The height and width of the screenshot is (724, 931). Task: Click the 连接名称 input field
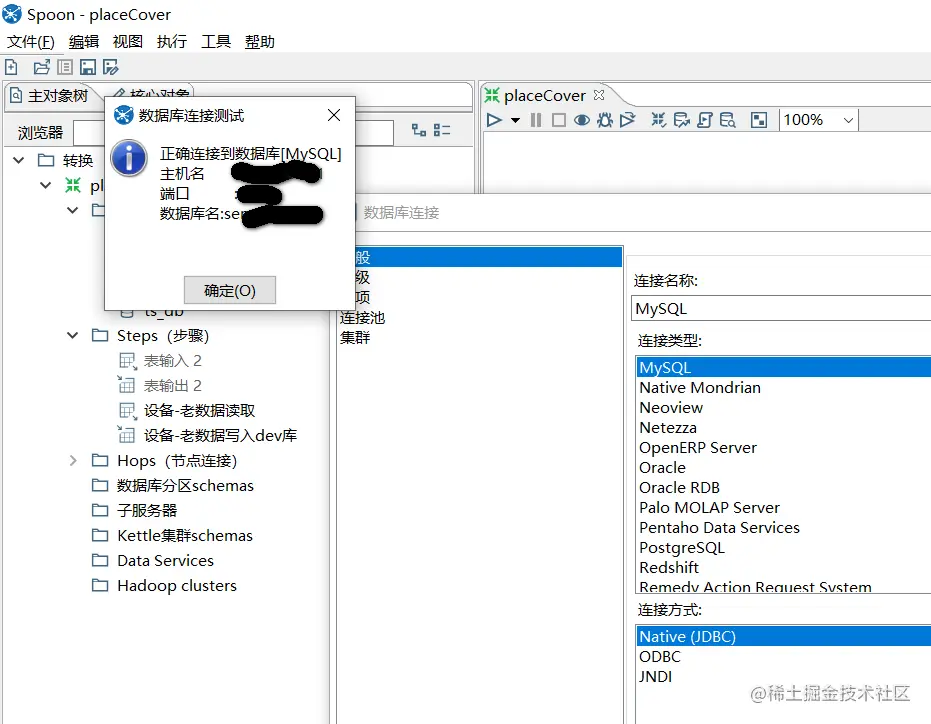point(781,309)
